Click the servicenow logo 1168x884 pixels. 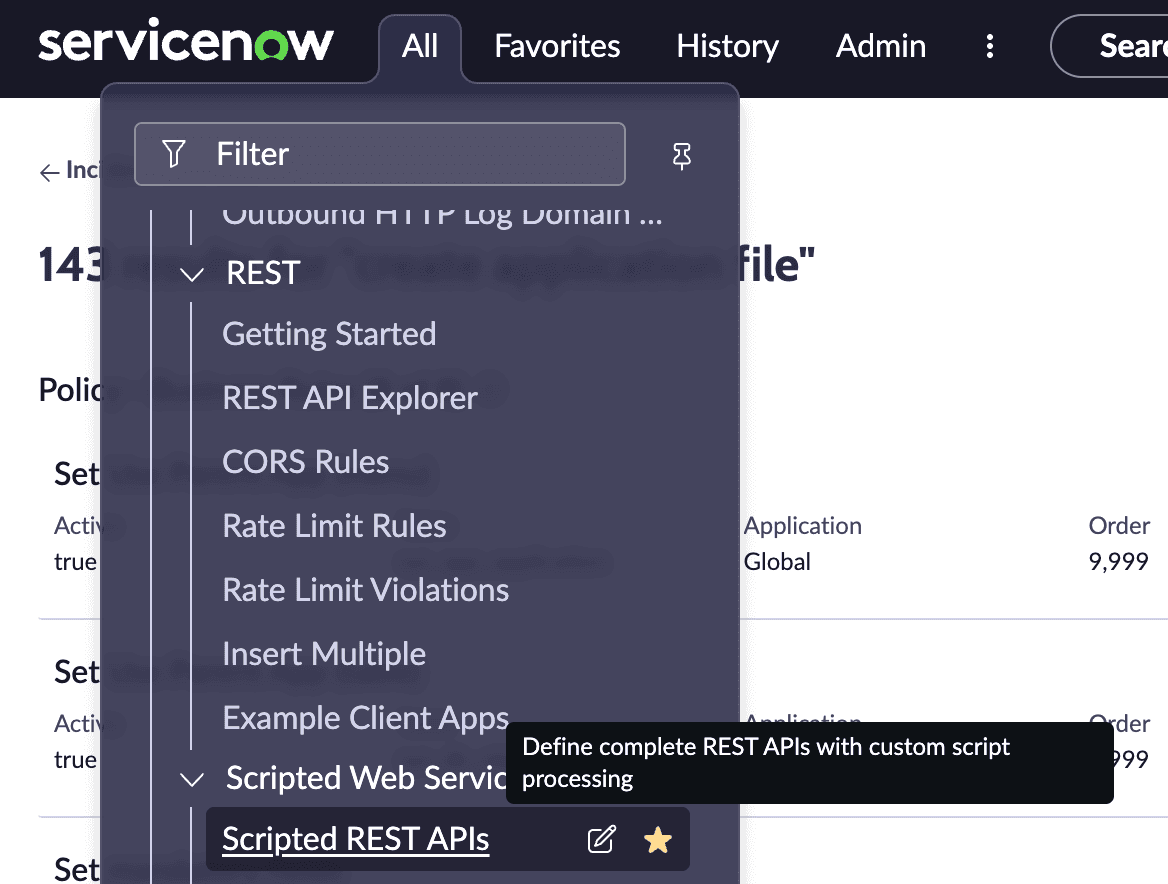click(185, 42)
